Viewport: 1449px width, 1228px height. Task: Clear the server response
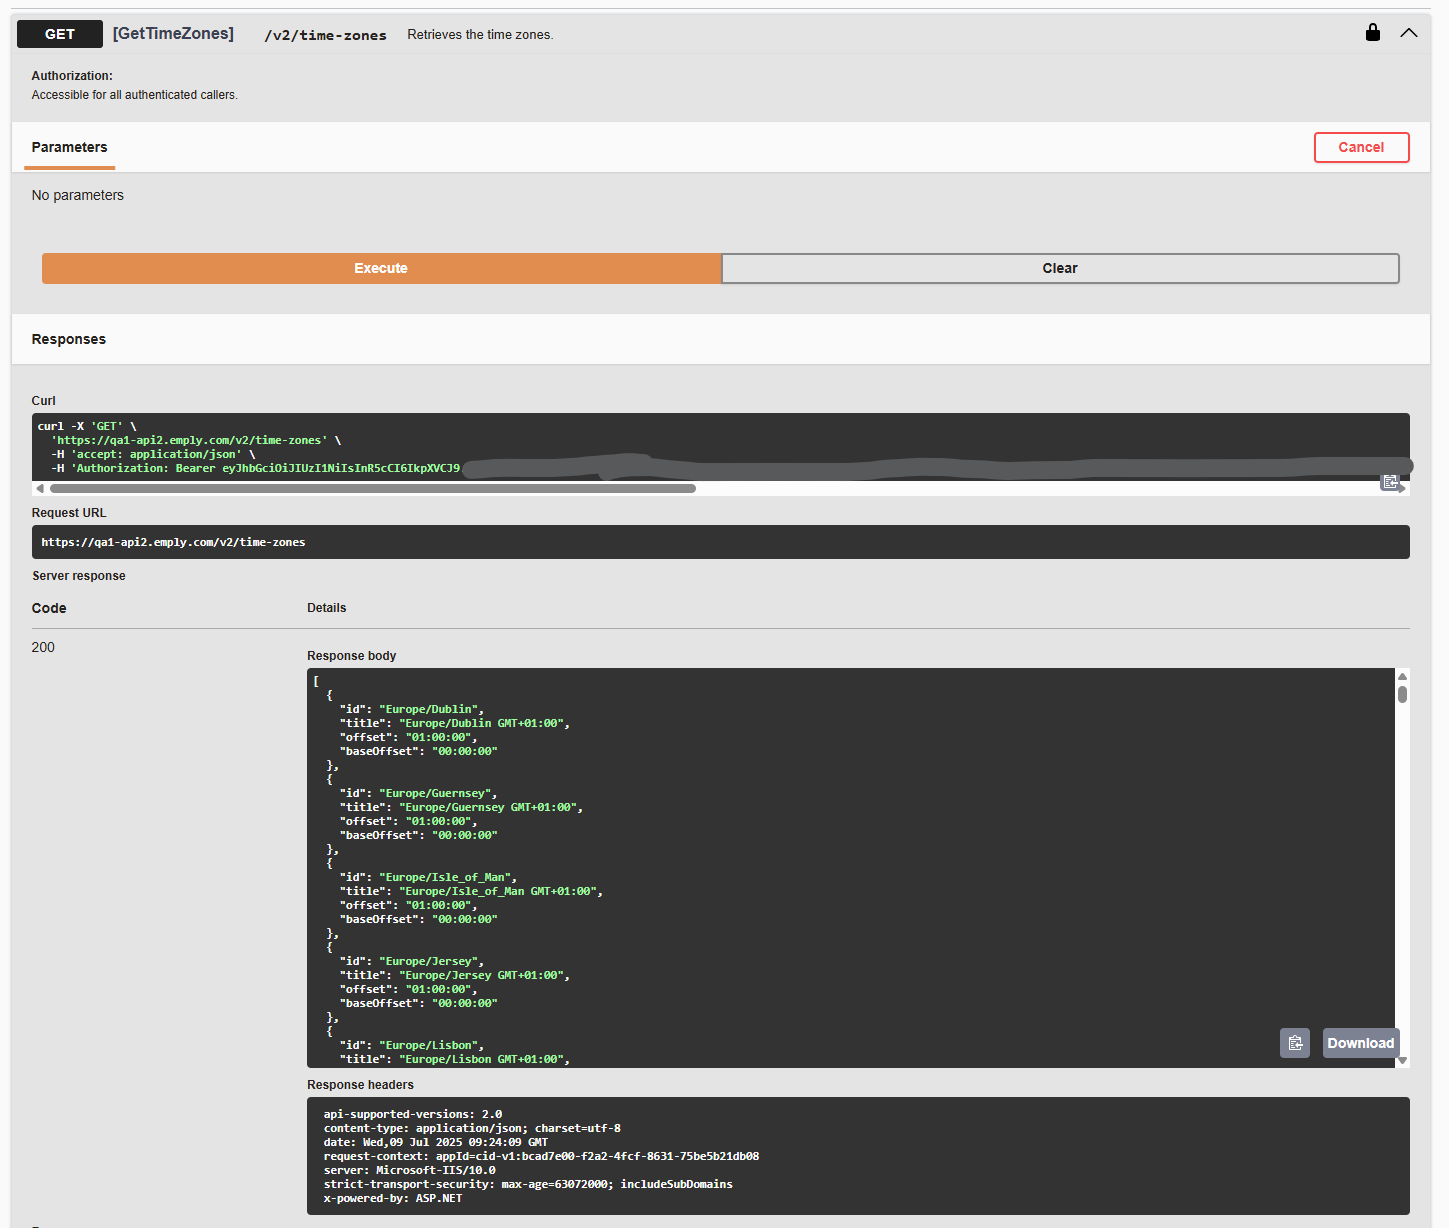click(1060, 268)
